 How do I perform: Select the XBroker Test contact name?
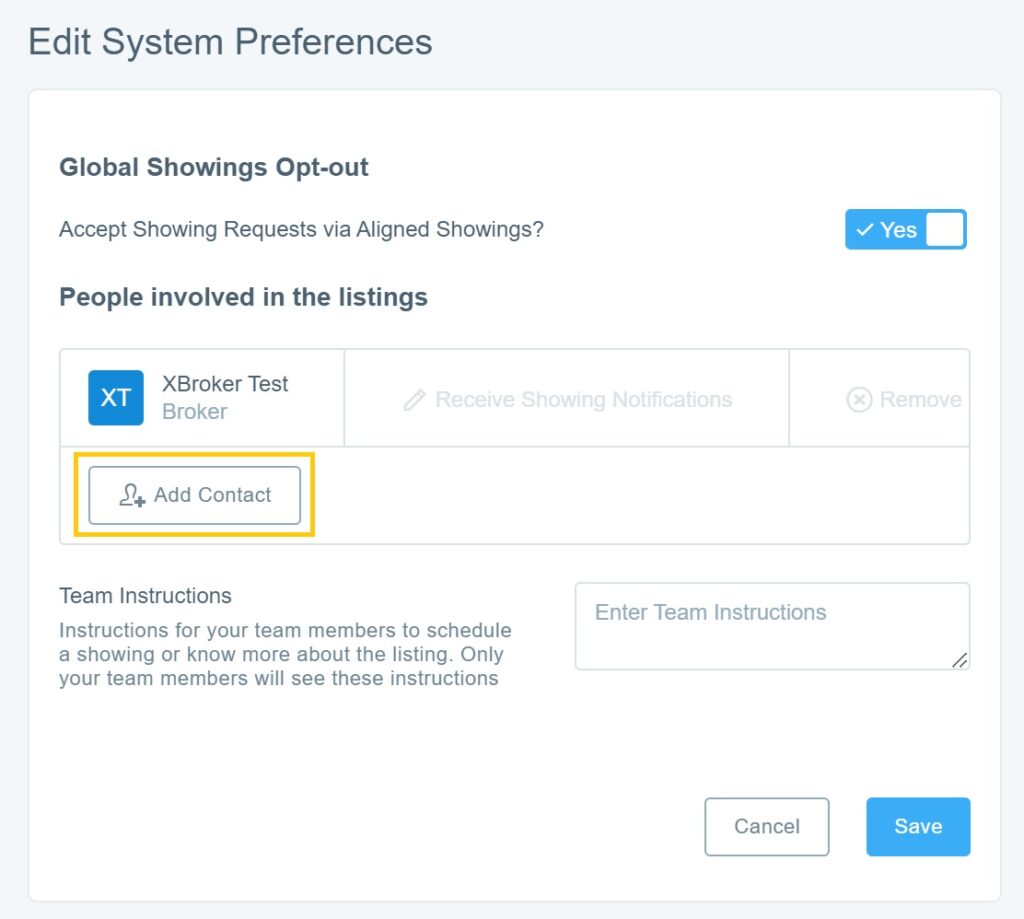pos(225,384)
